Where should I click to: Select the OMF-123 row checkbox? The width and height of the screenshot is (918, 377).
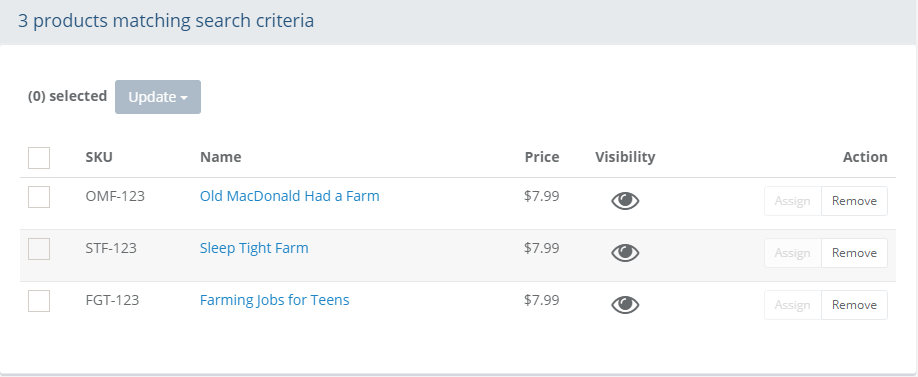click(x=39, y=197)
